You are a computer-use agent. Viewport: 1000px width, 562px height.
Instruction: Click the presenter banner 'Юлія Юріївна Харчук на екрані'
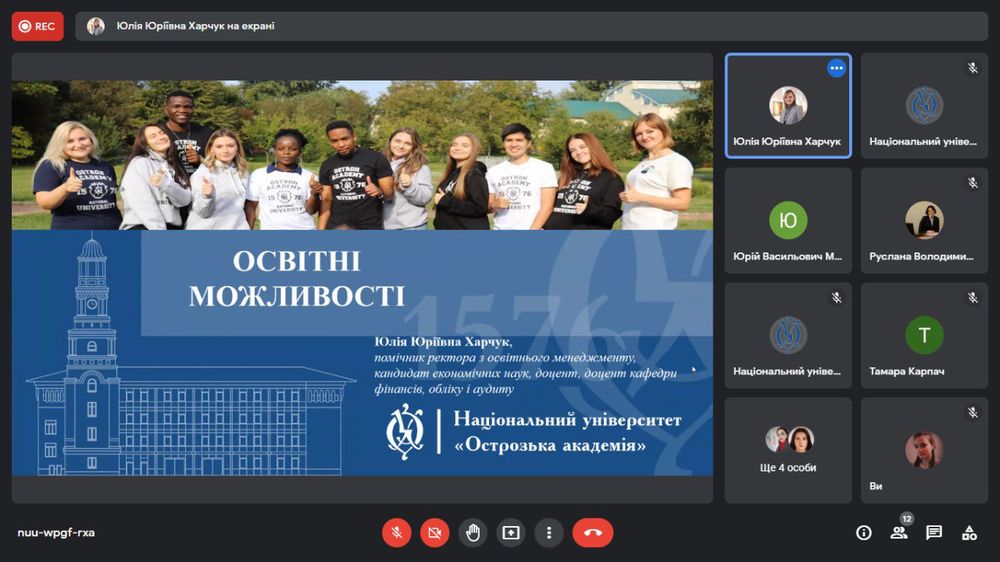(x=195, y=27)
